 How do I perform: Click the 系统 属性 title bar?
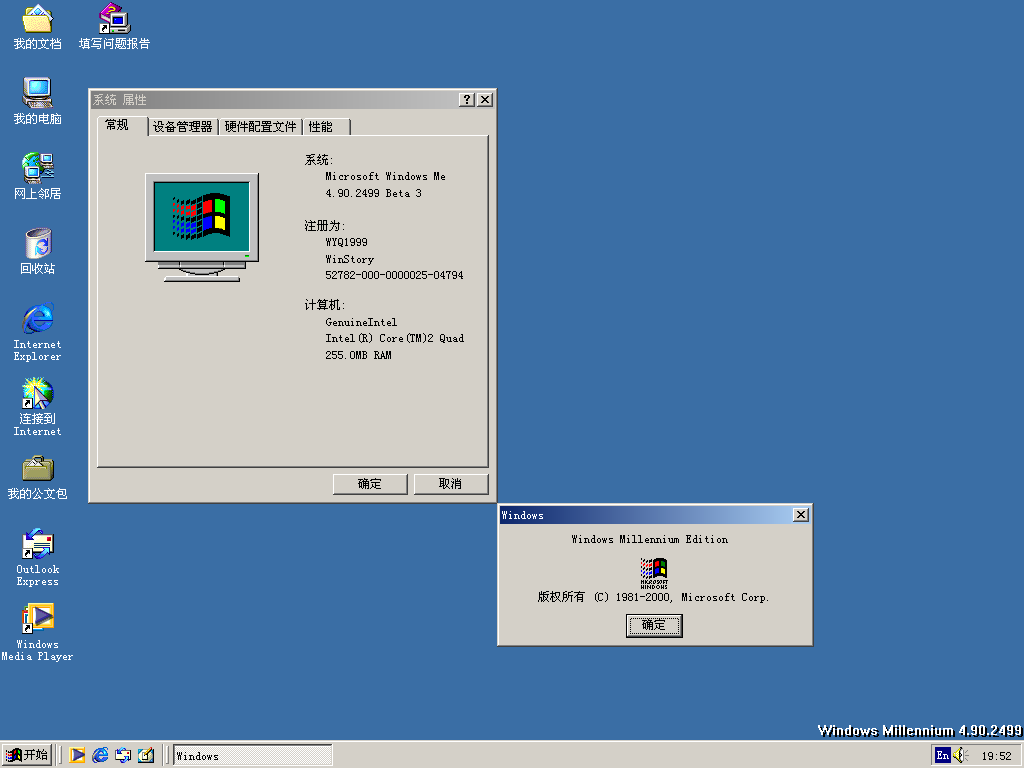pos(274,99)
